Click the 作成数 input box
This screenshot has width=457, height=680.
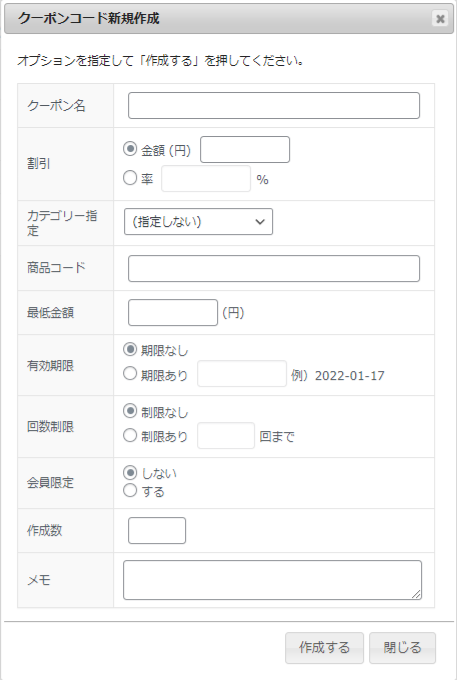[x=157, y=530]
